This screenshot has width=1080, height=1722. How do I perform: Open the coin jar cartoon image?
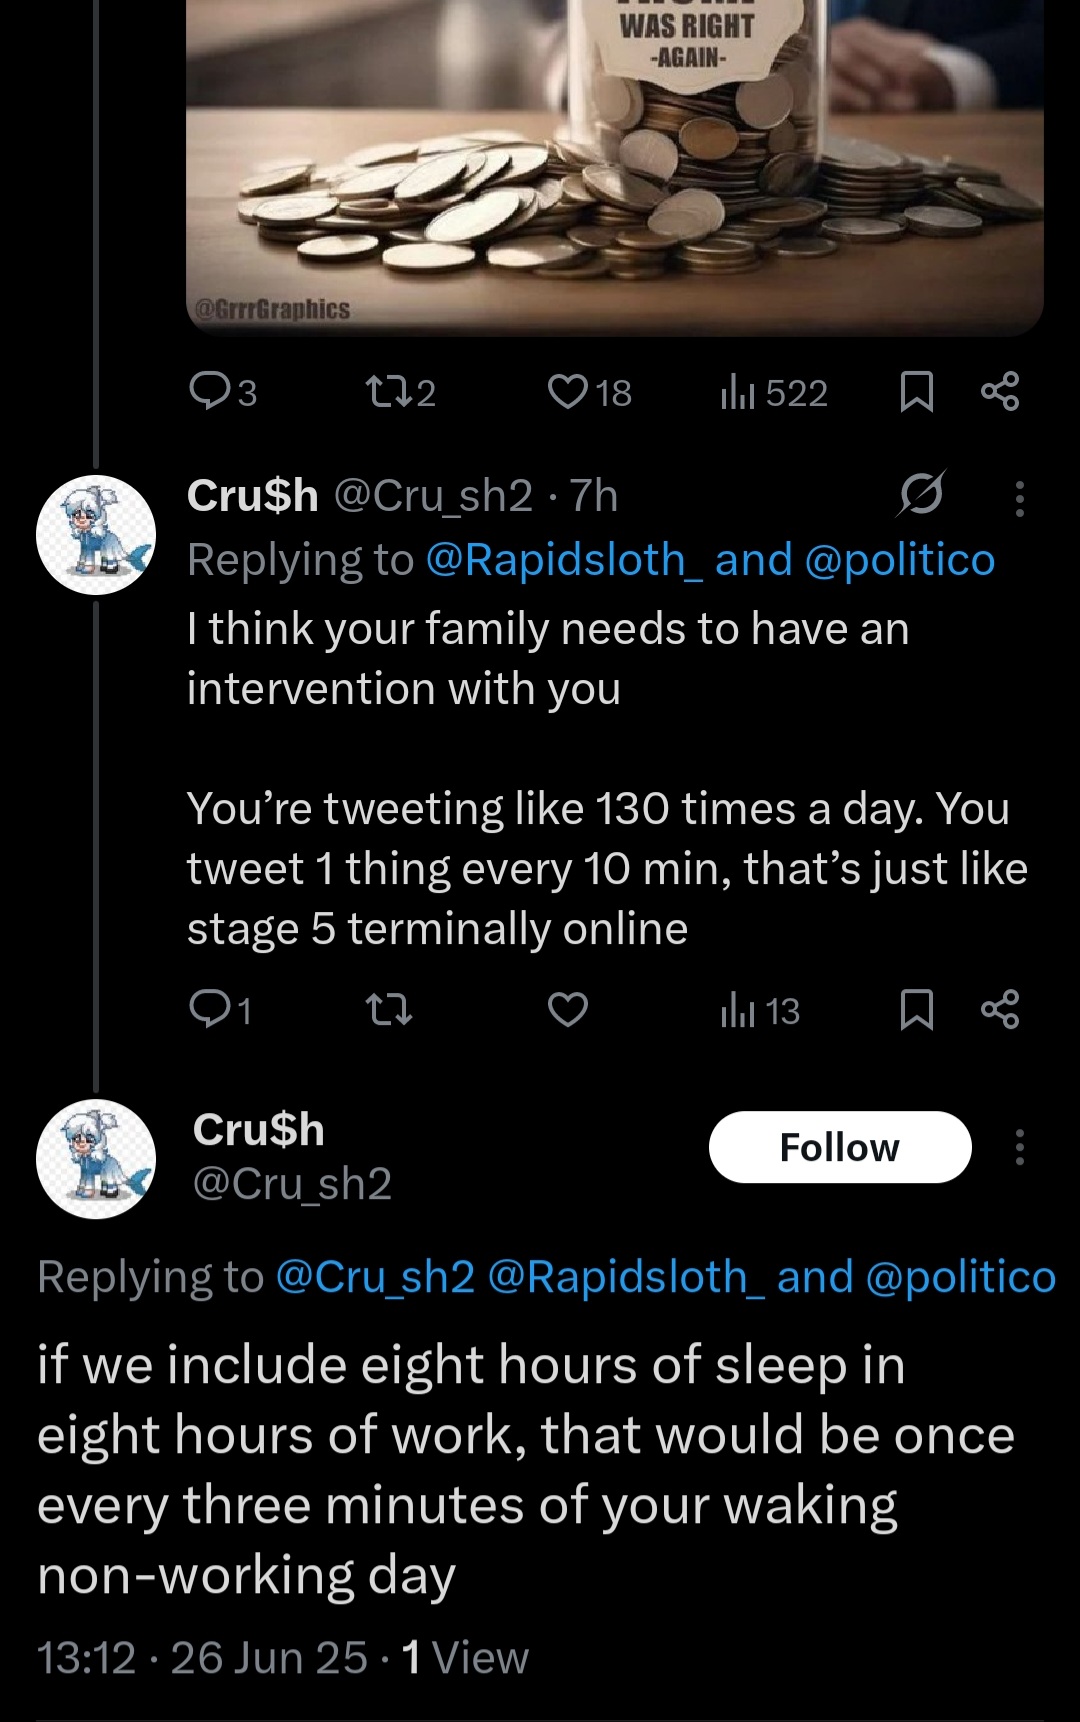(x=615, y=165)
